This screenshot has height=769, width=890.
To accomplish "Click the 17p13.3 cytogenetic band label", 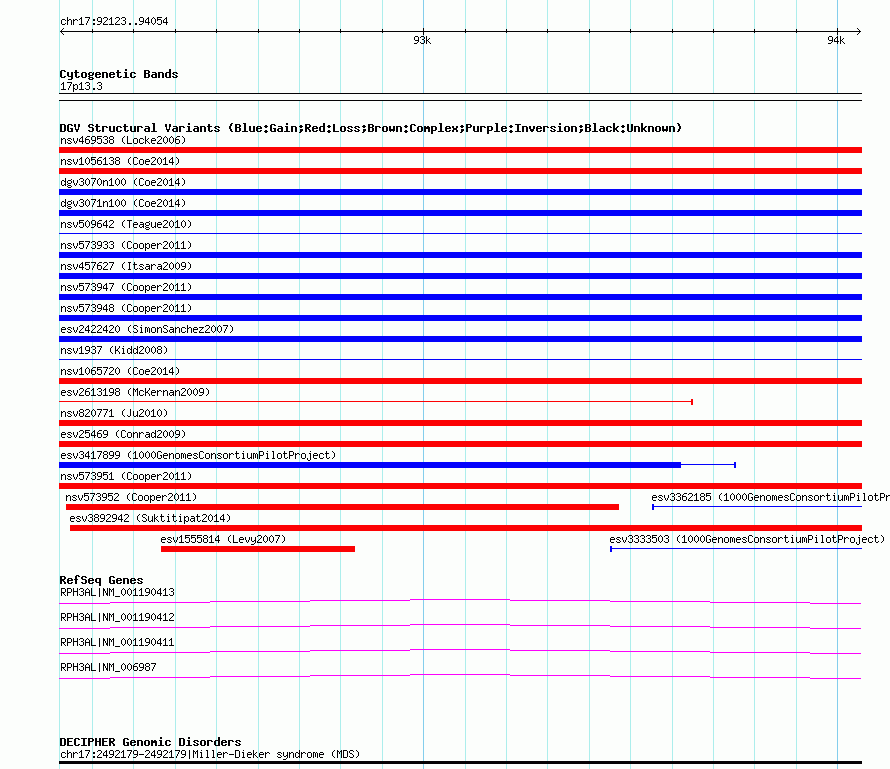I will click(81, 86).
